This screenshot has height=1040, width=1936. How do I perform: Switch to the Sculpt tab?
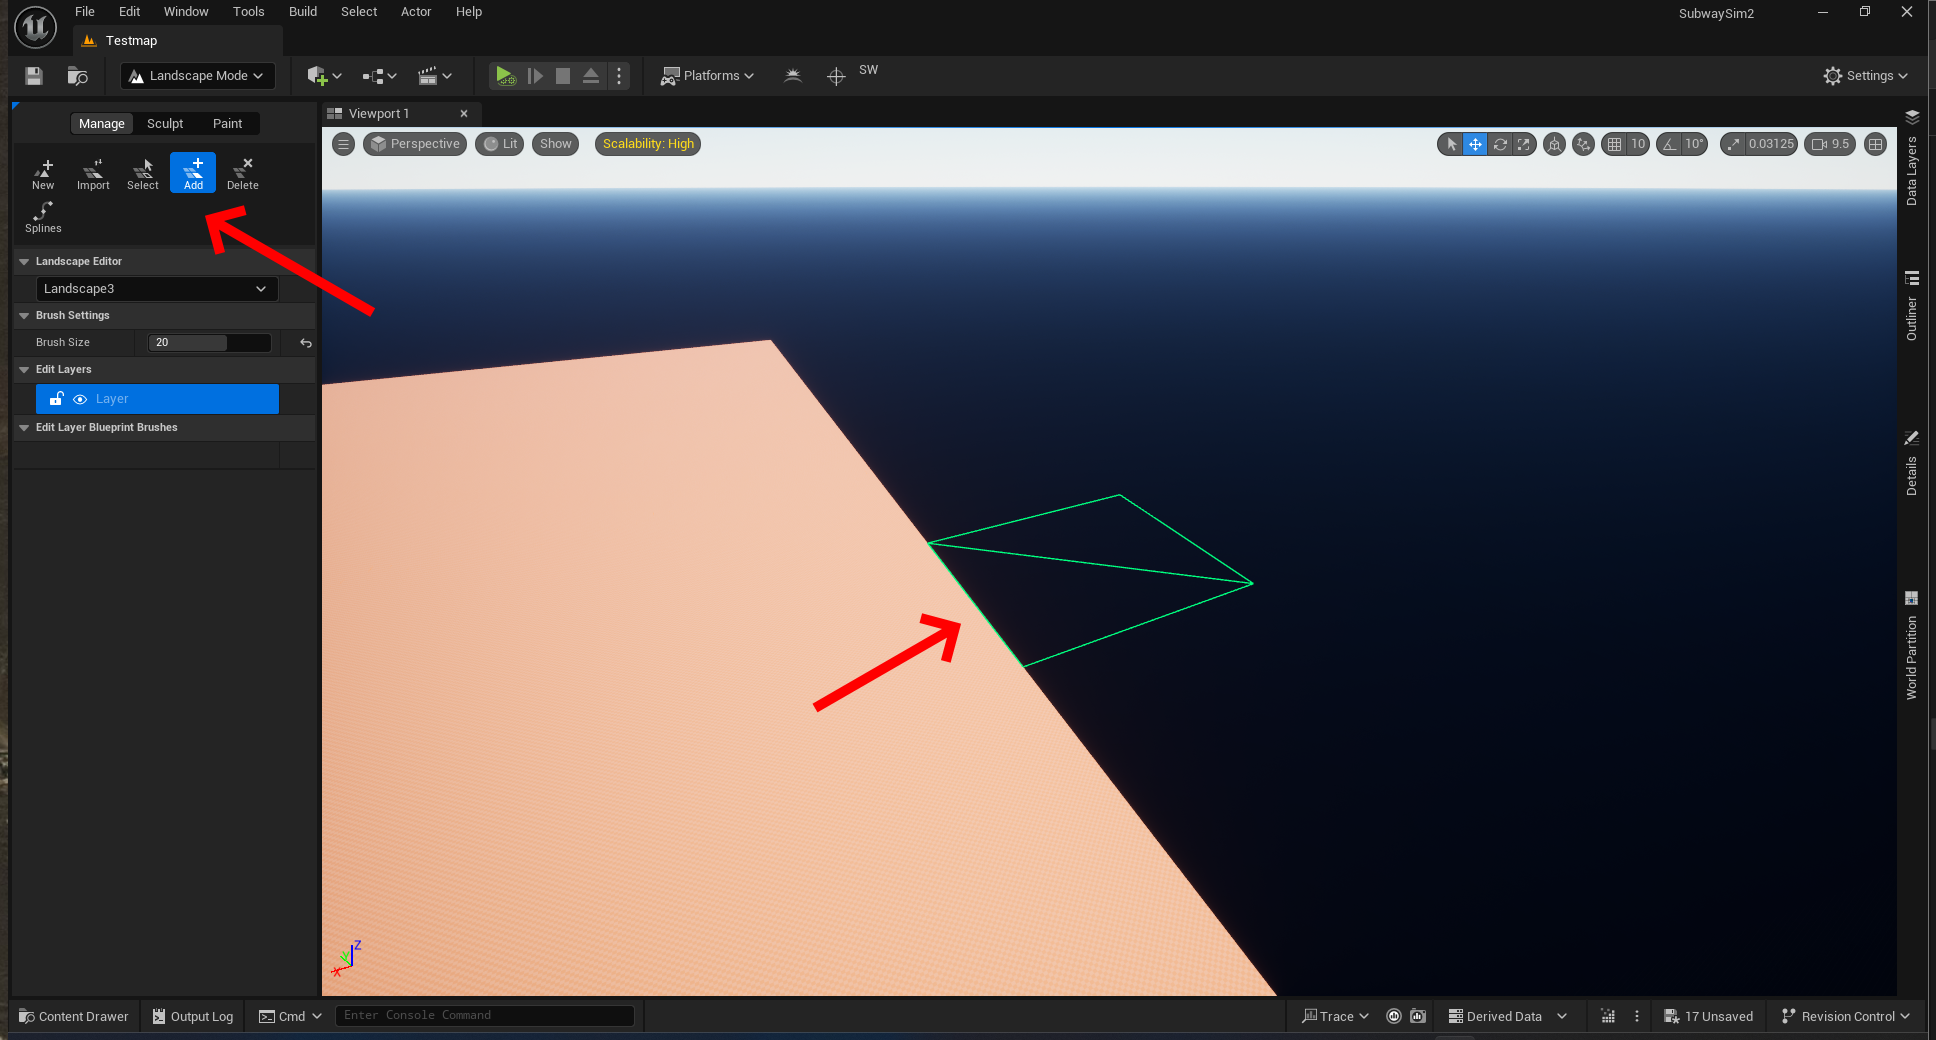coord(165,124)
